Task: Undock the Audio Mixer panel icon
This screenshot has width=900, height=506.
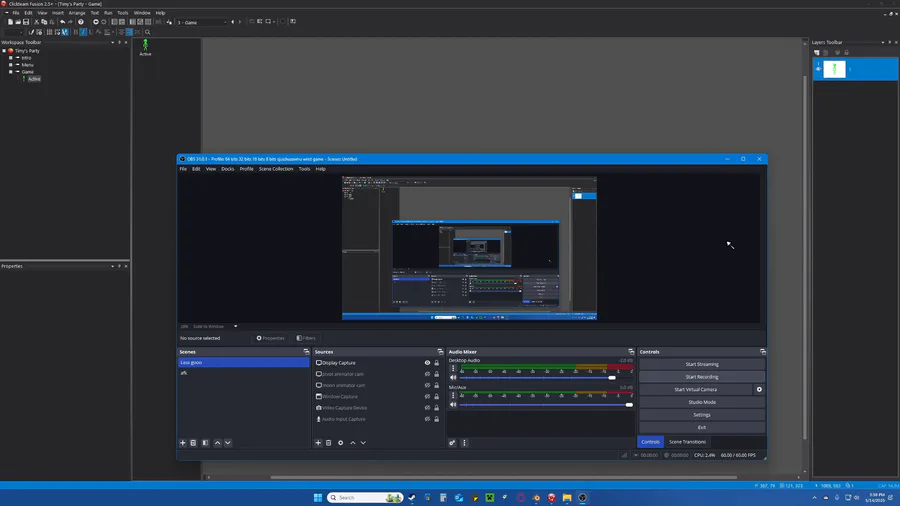Action: point(631,352)
